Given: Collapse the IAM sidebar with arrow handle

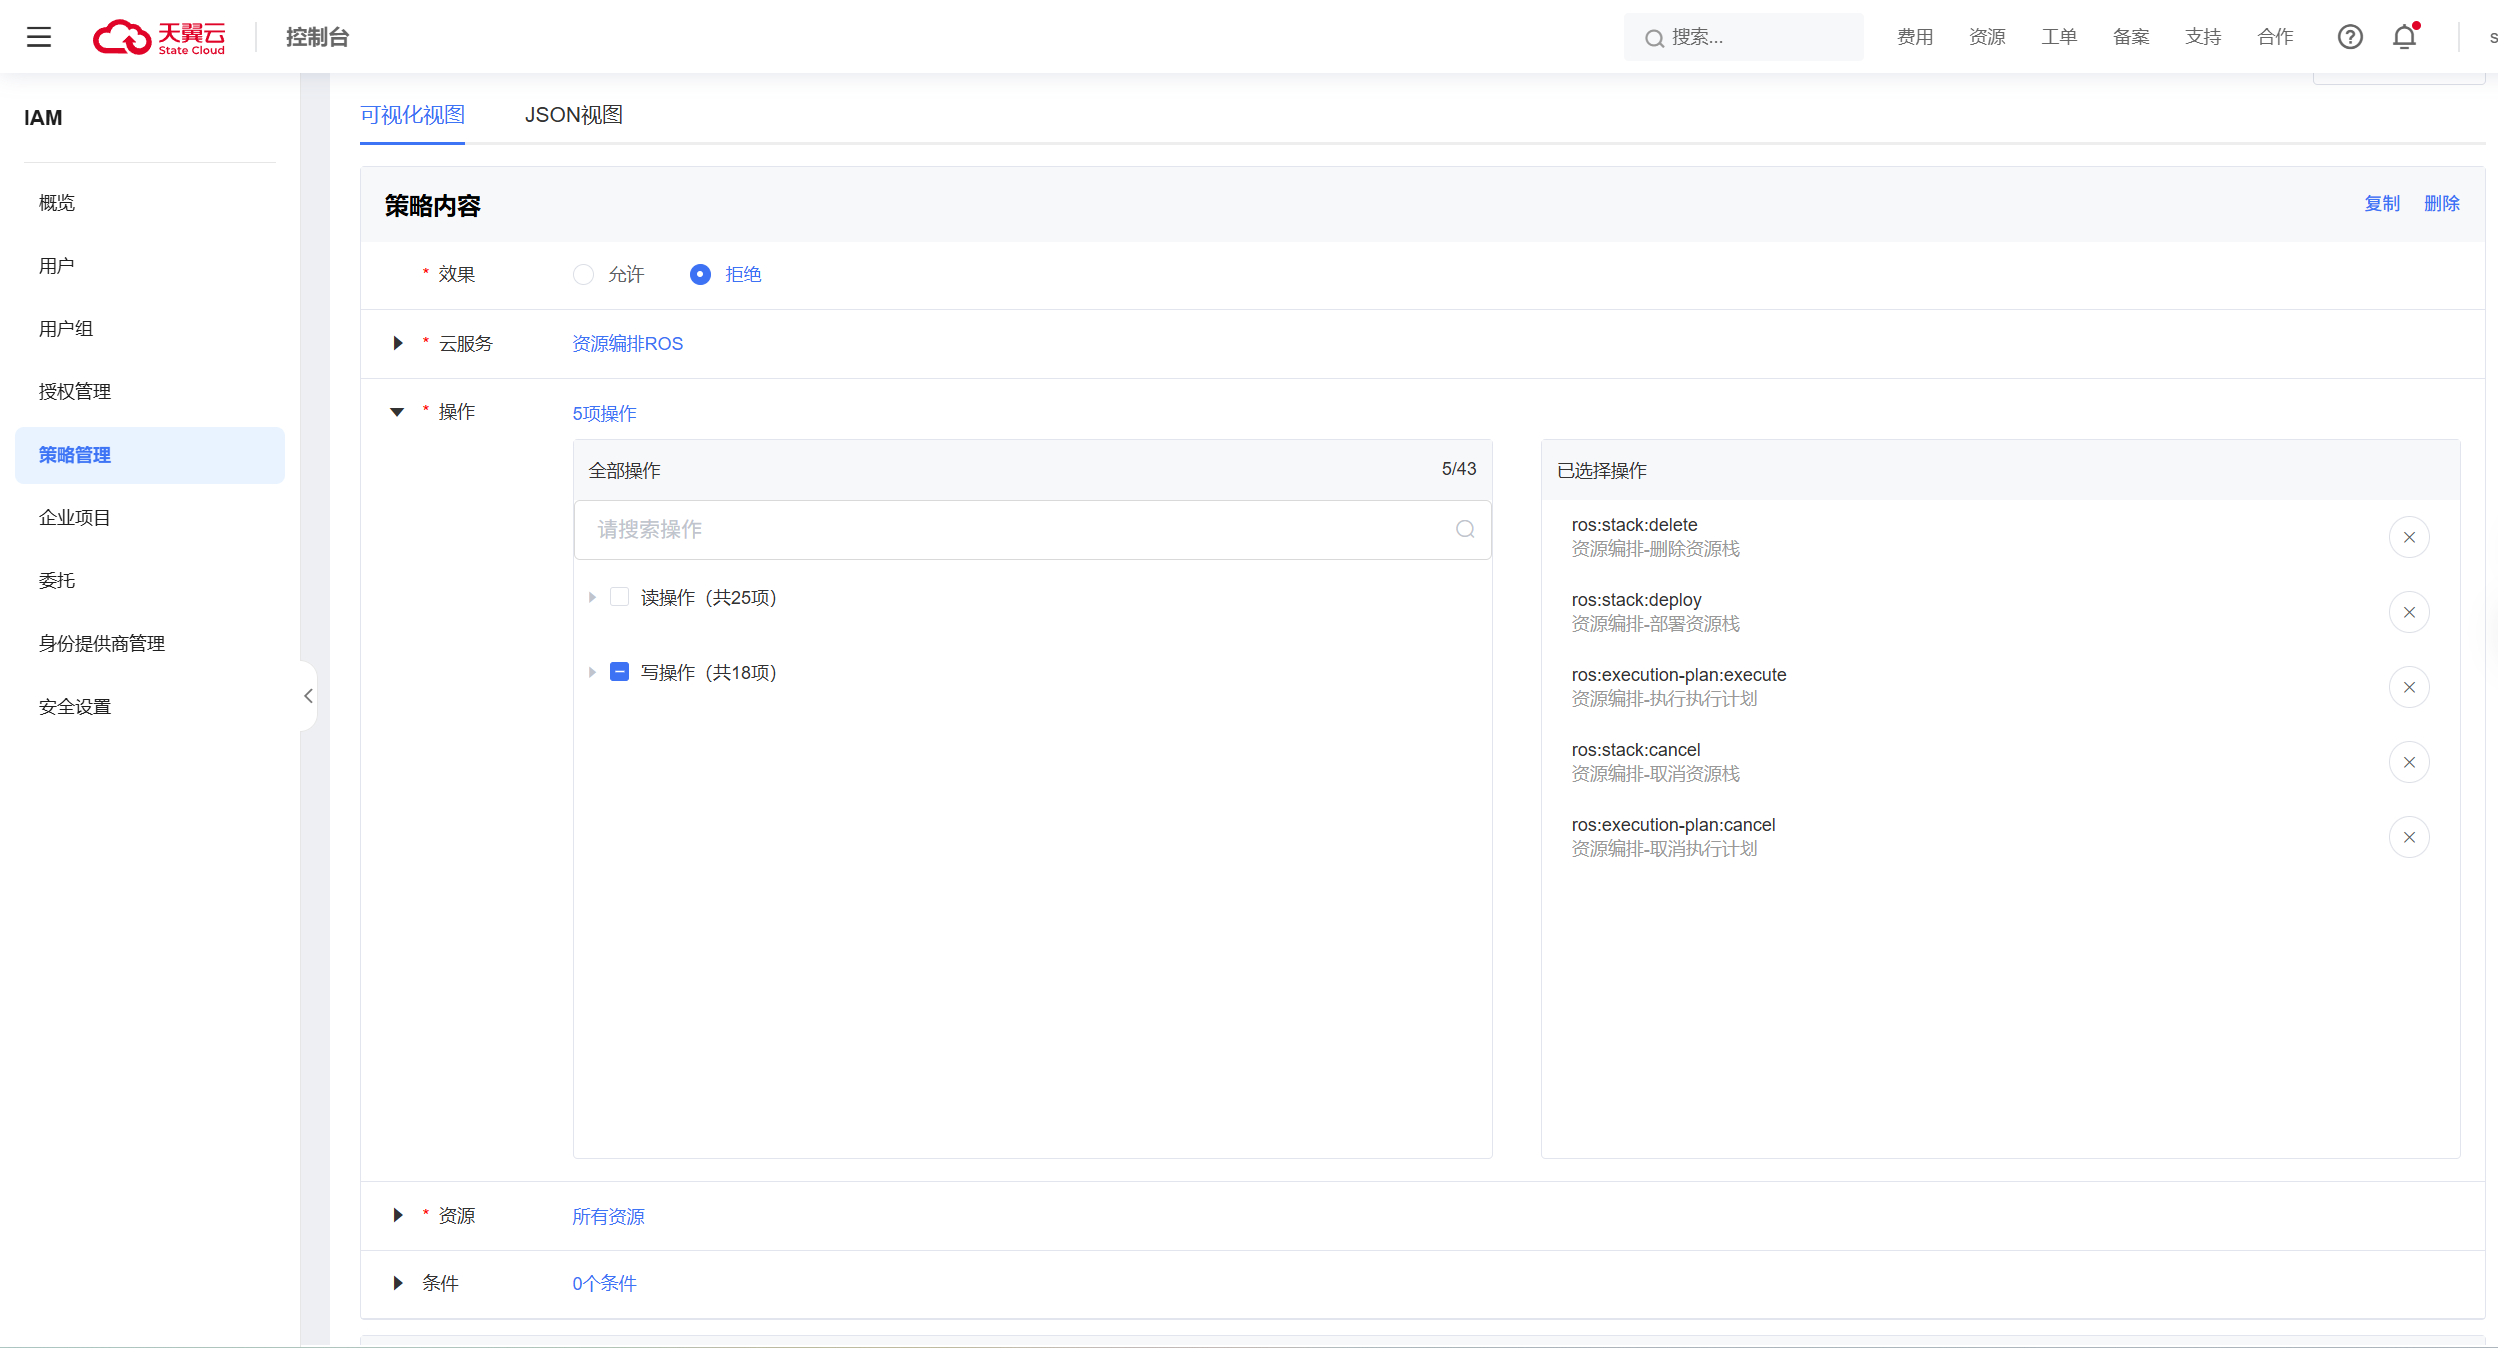Looking at the screenshot, I should click(x=308, y=696).
